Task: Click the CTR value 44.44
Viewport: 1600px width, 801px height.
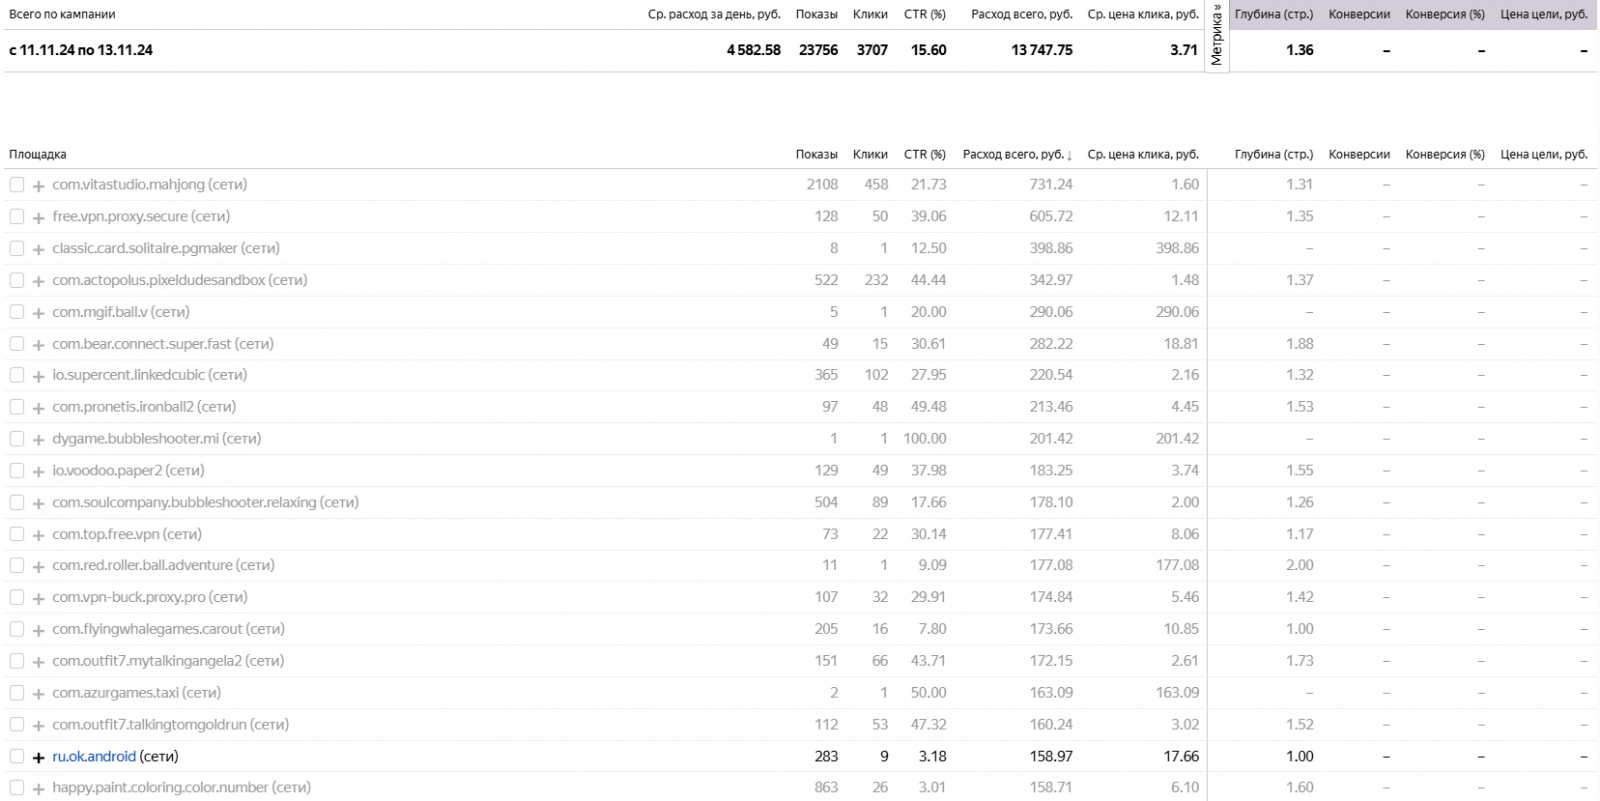Action: (x=928, y=280)
